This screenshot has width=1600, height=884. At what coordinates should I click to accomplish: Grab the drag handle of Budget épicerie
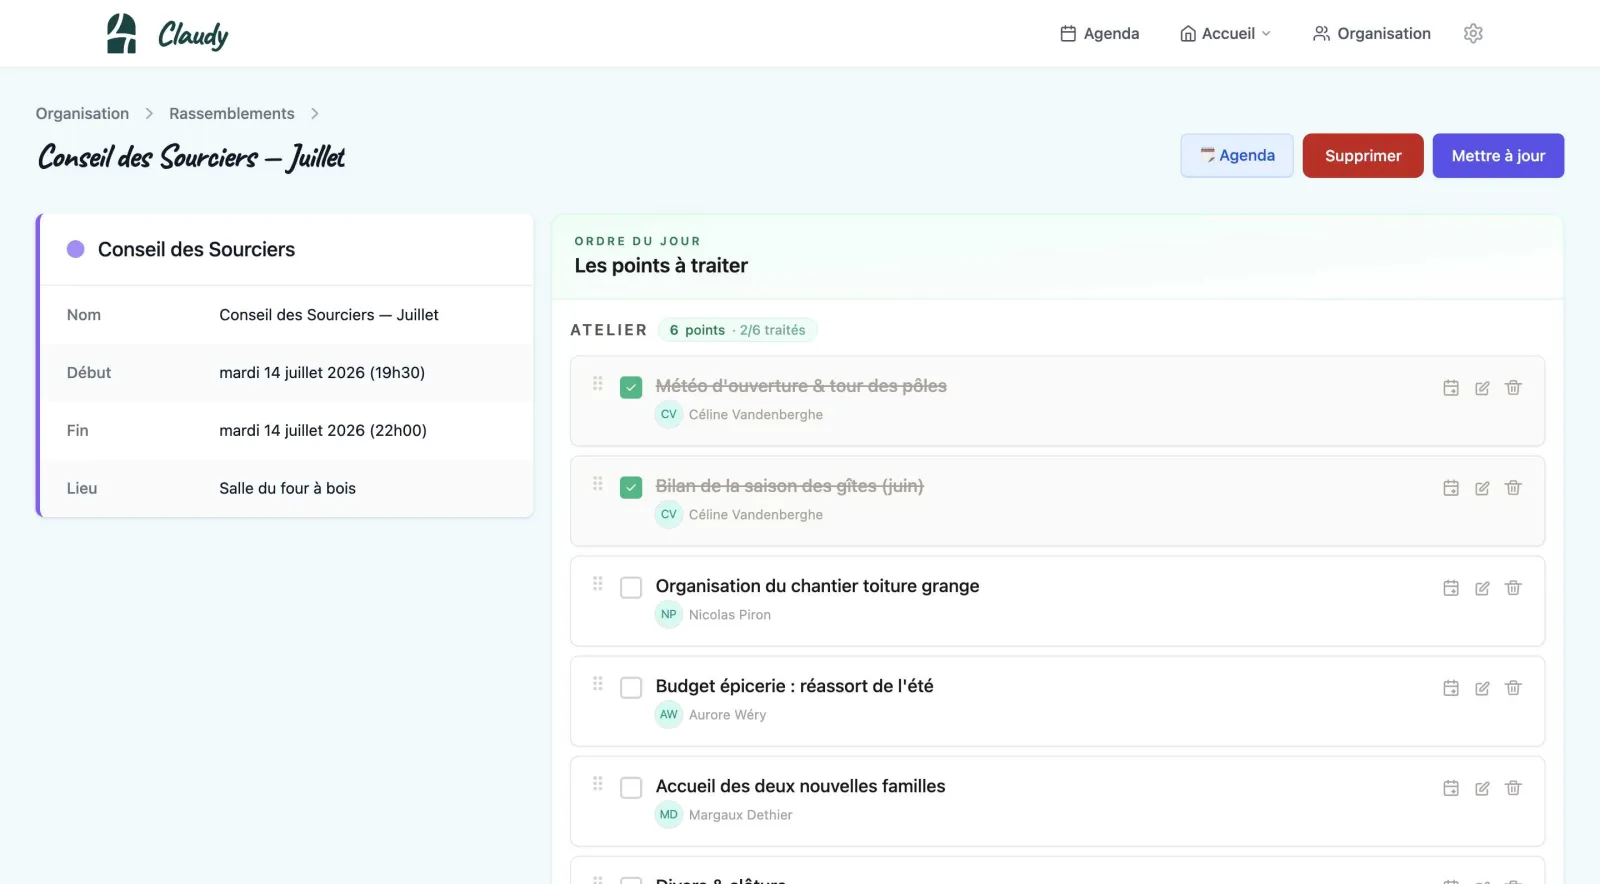coord(598,684)
